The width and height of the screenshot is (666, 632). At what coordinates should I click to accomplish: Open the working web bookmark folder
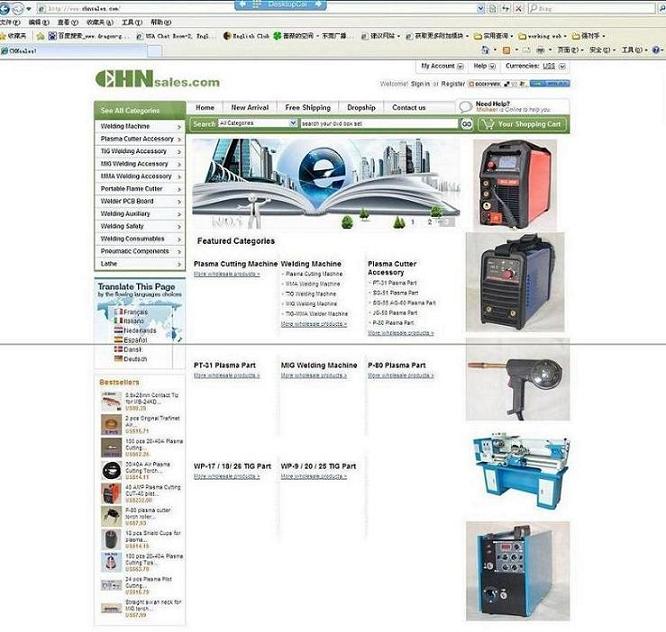click(x=542, y=36)
